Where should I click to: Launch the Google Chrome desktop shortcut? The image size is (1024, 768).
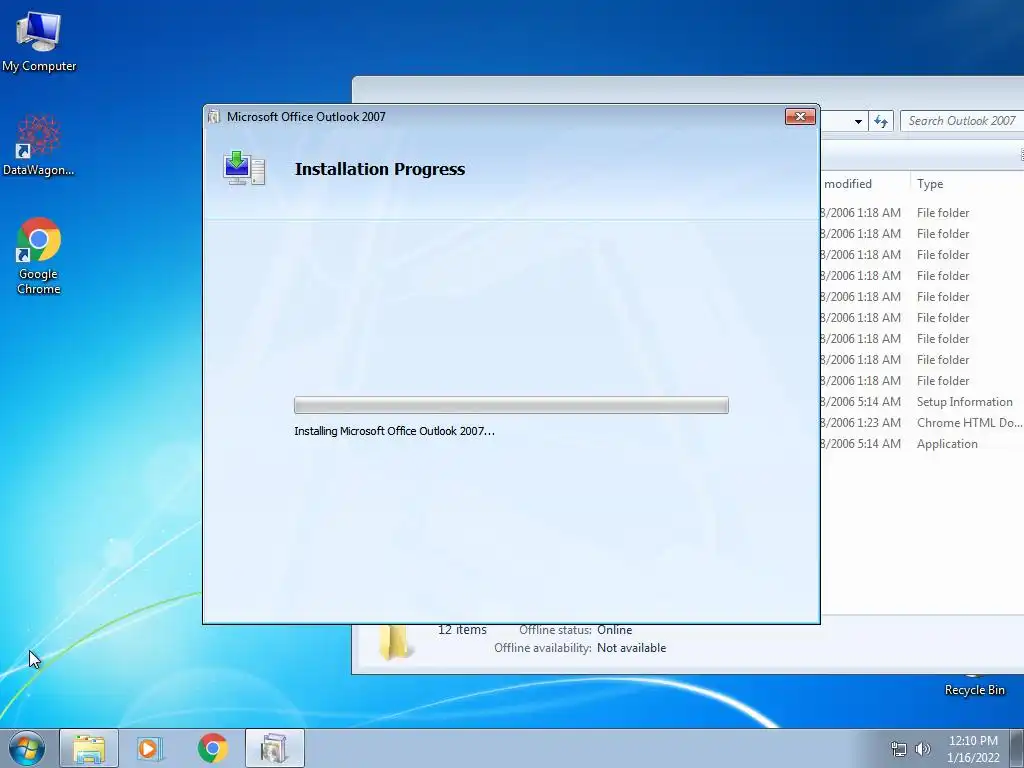(39, 256)
